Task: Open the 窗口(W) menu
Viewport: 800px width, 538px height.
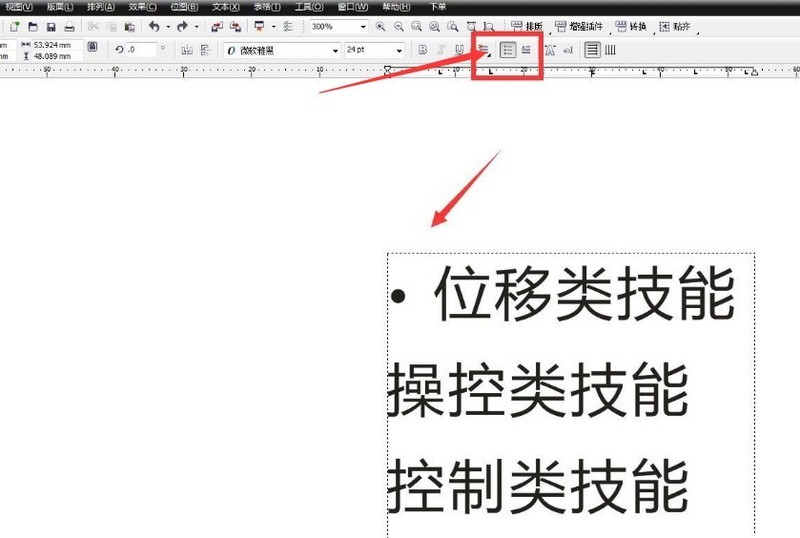Action: pos(353,7)
